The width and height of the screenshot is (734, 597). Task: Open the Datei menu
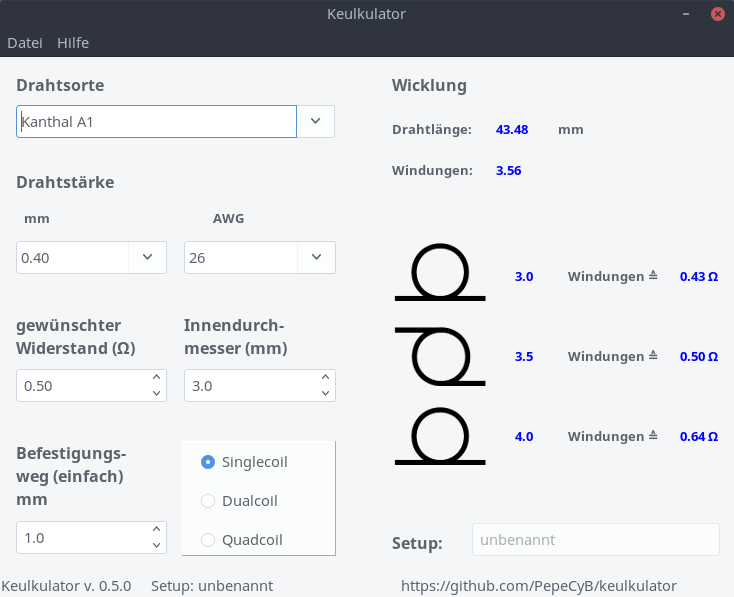[25, 43]
